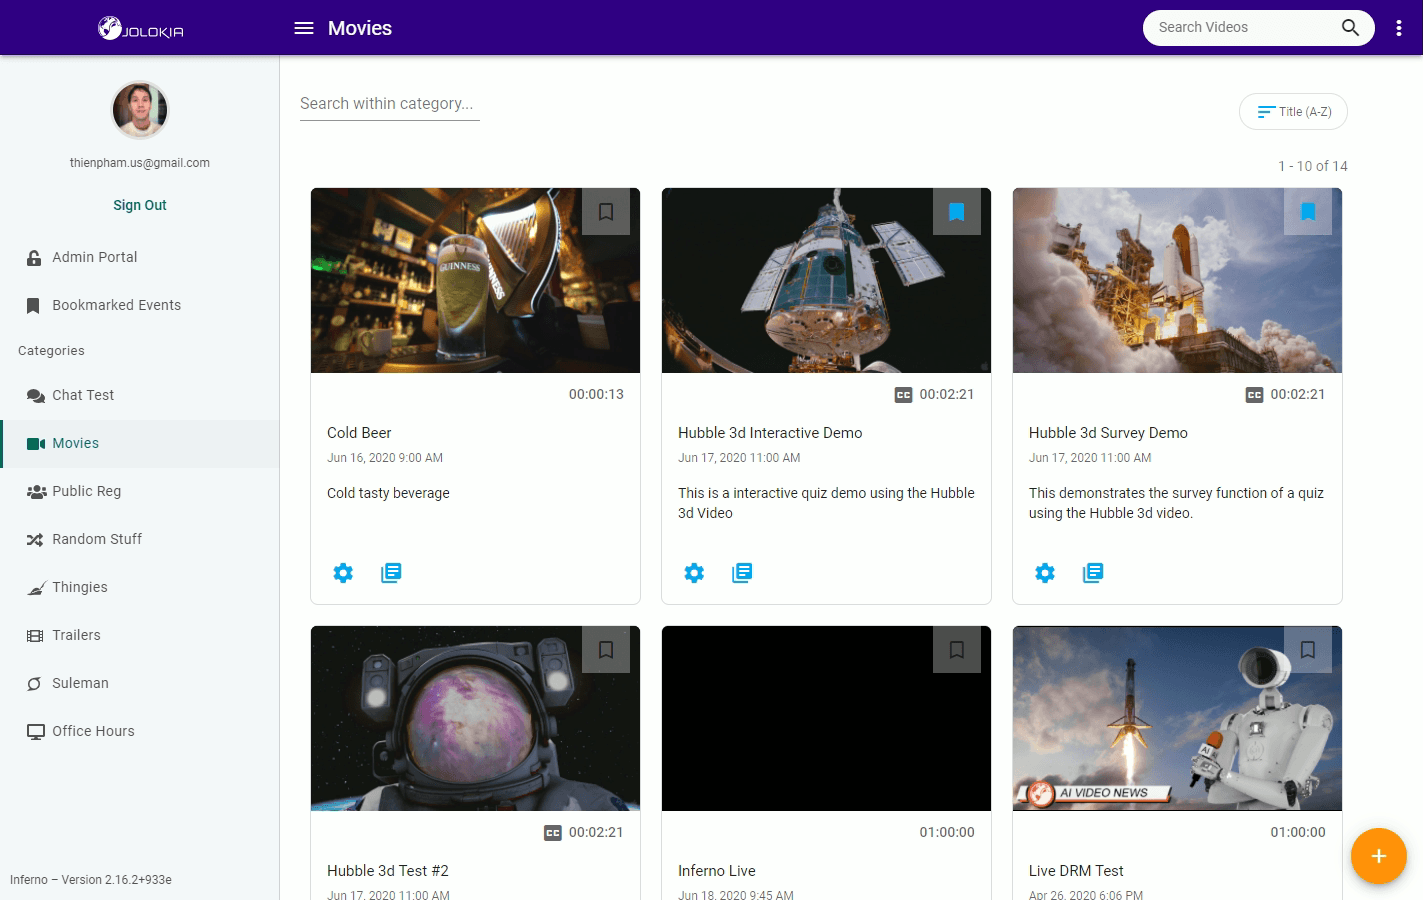
Task: Click the Hubble 3d Test #2 title
Action: tap(388, 871)
